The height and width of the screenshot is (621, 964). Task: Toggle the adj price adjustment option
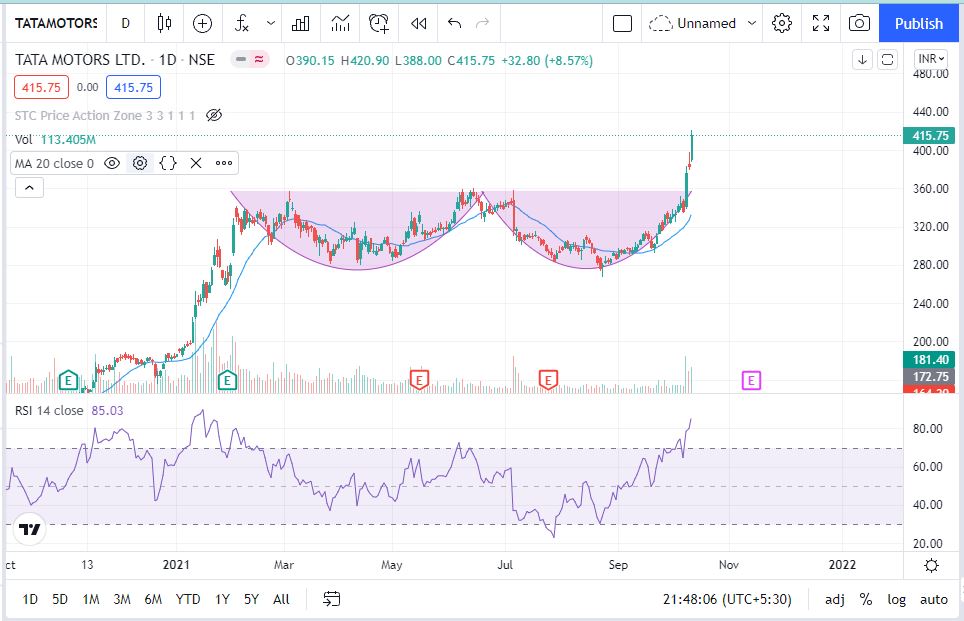click(834, 599)
